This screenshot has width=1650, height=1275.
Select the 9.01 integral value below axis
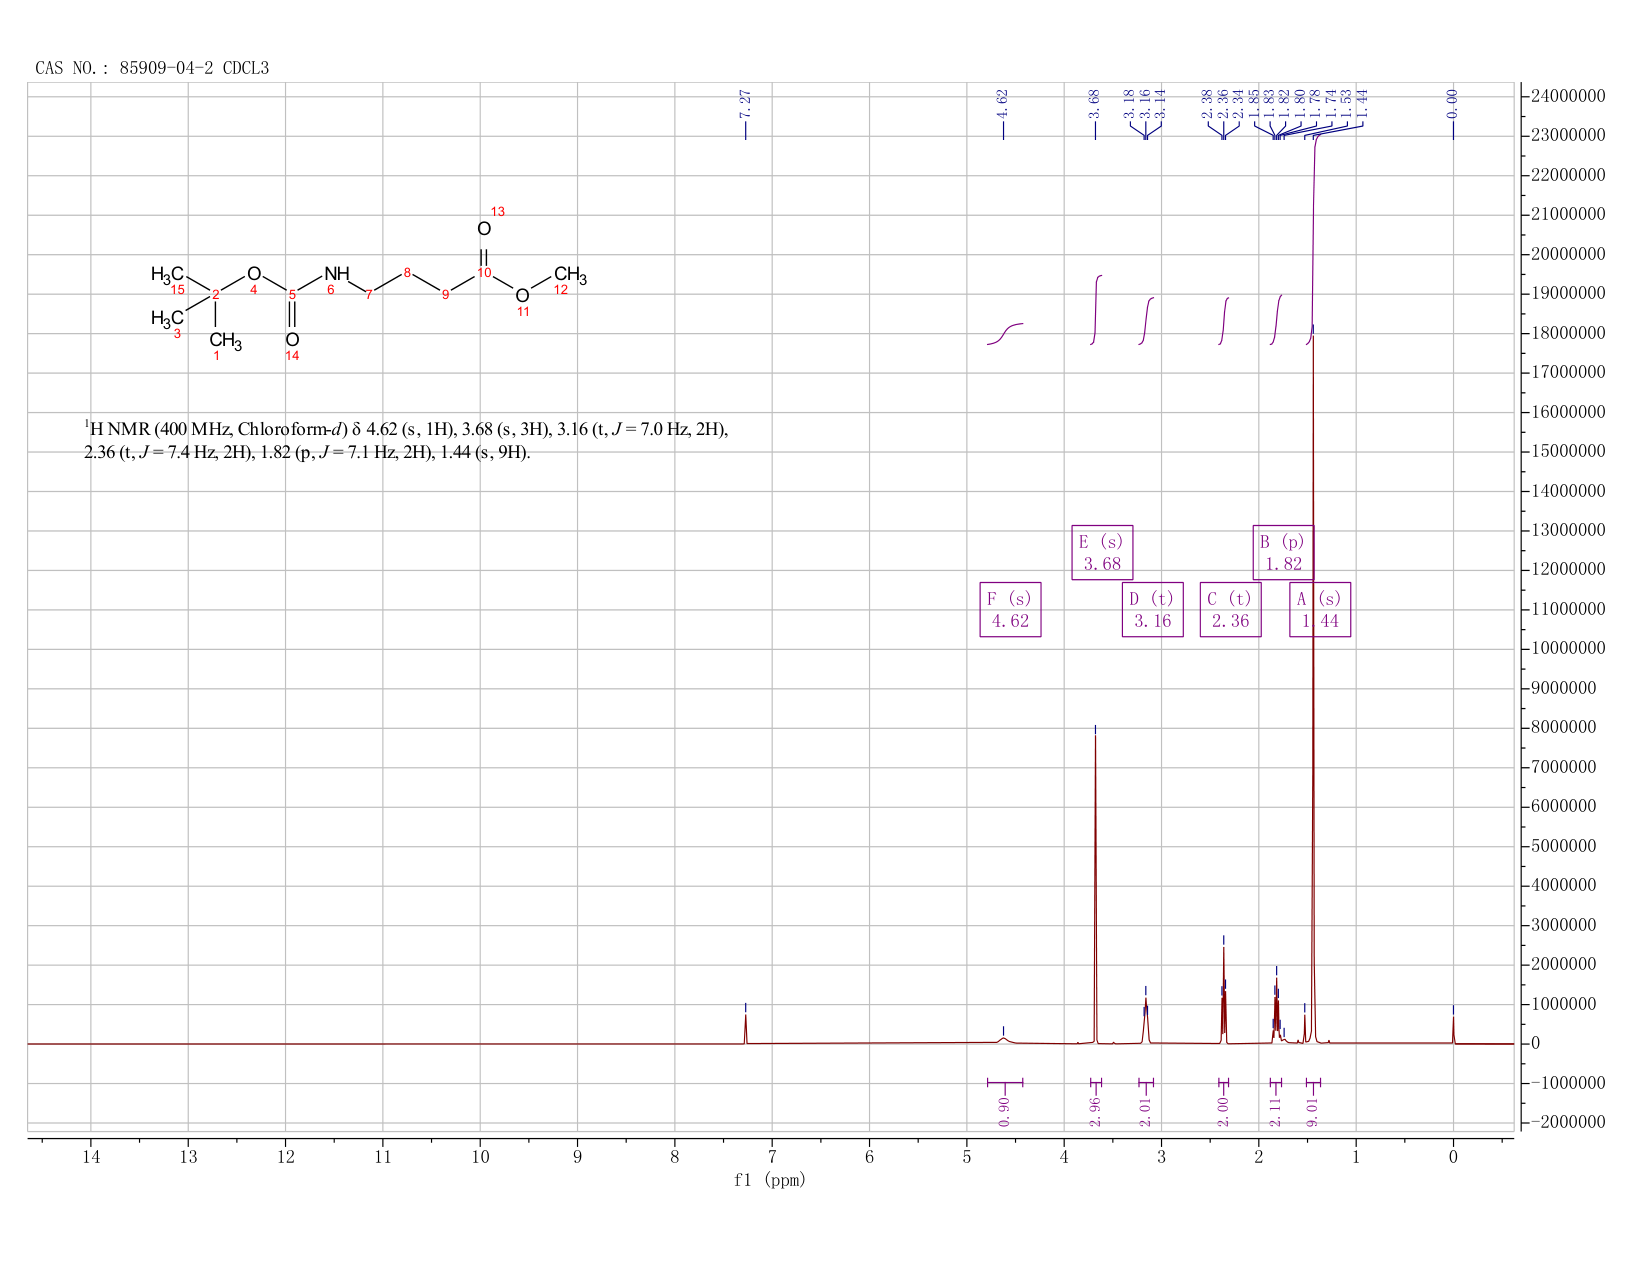[x=1313, y=1112]
